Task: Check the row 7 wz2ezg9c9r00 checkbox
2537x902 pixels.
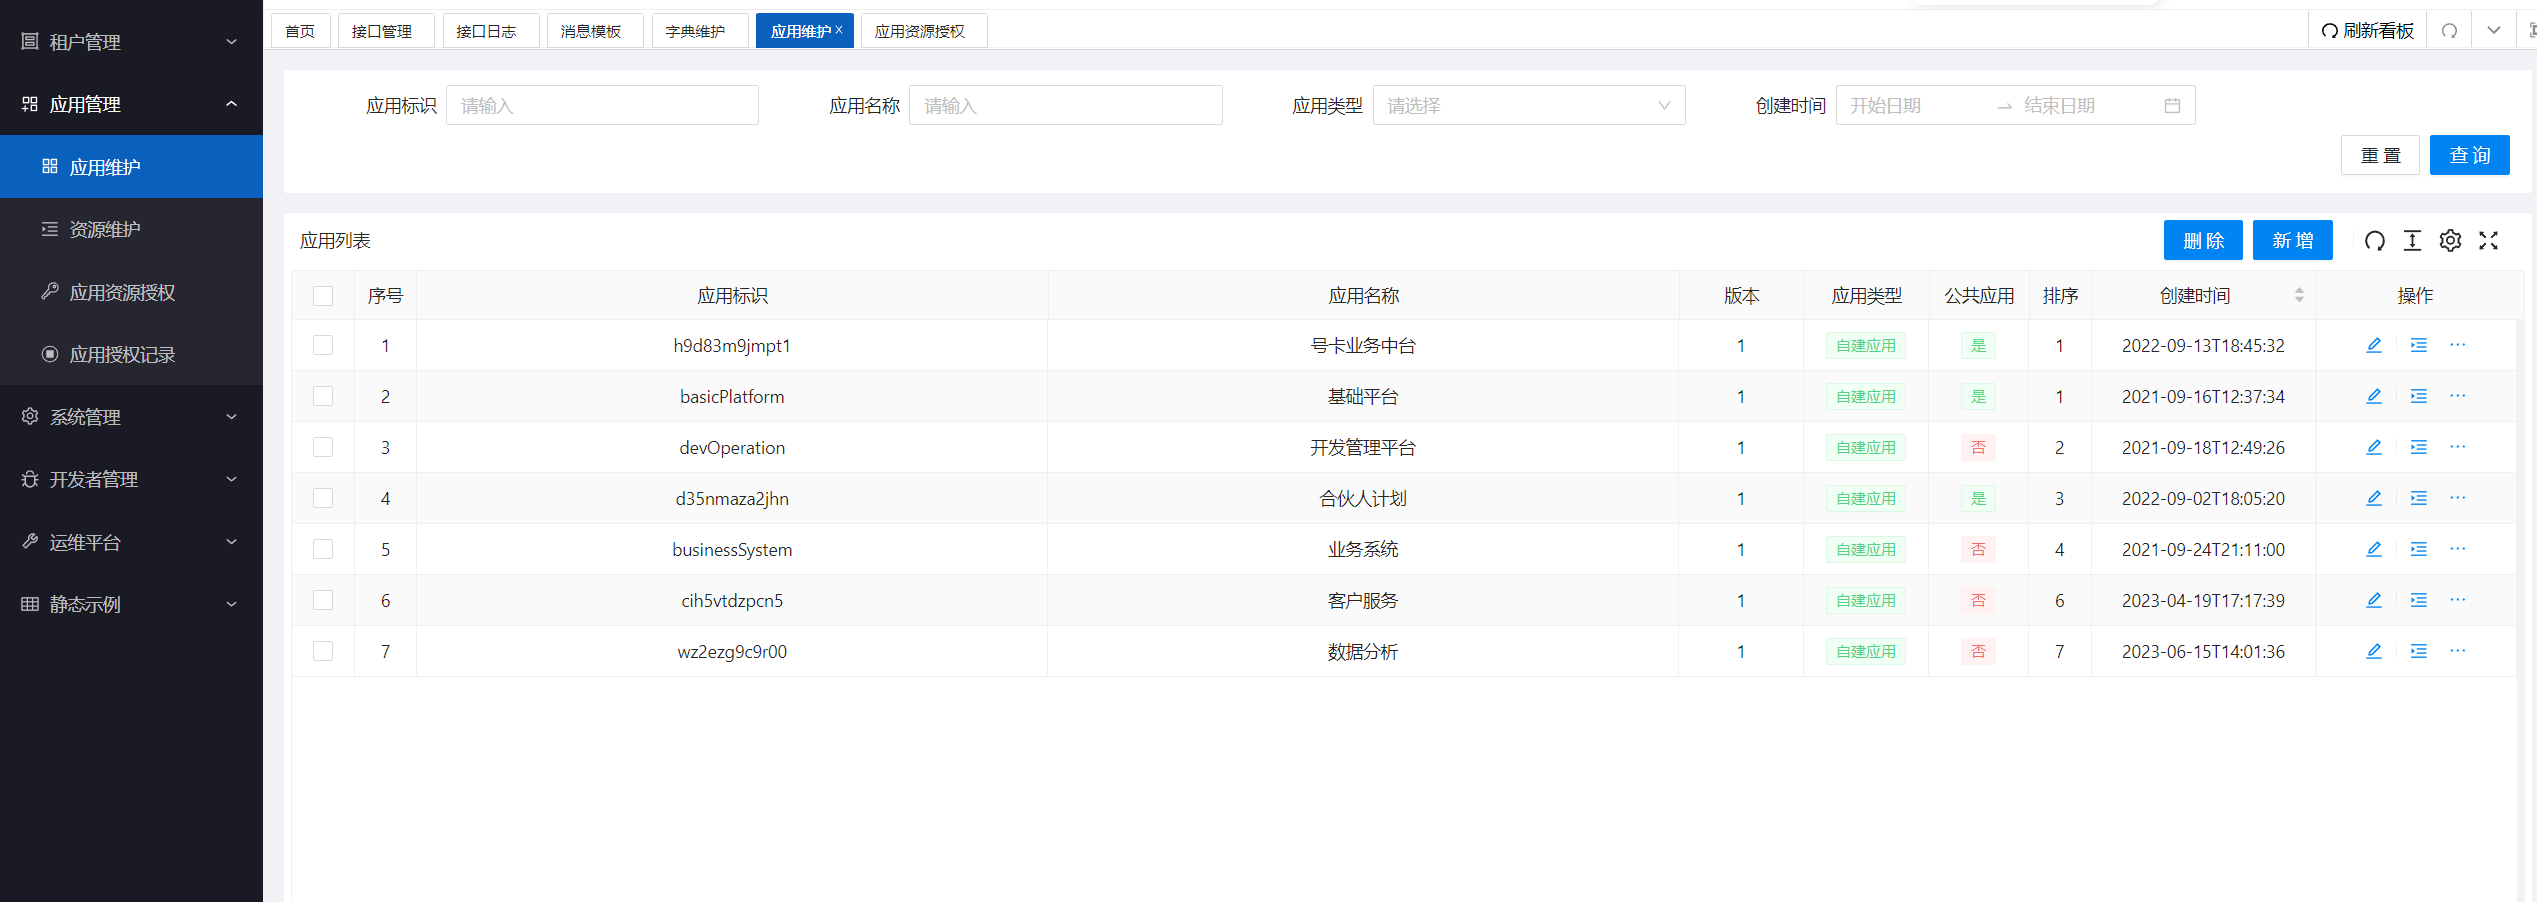Action: pyautogui.click(x=323, y=651)
